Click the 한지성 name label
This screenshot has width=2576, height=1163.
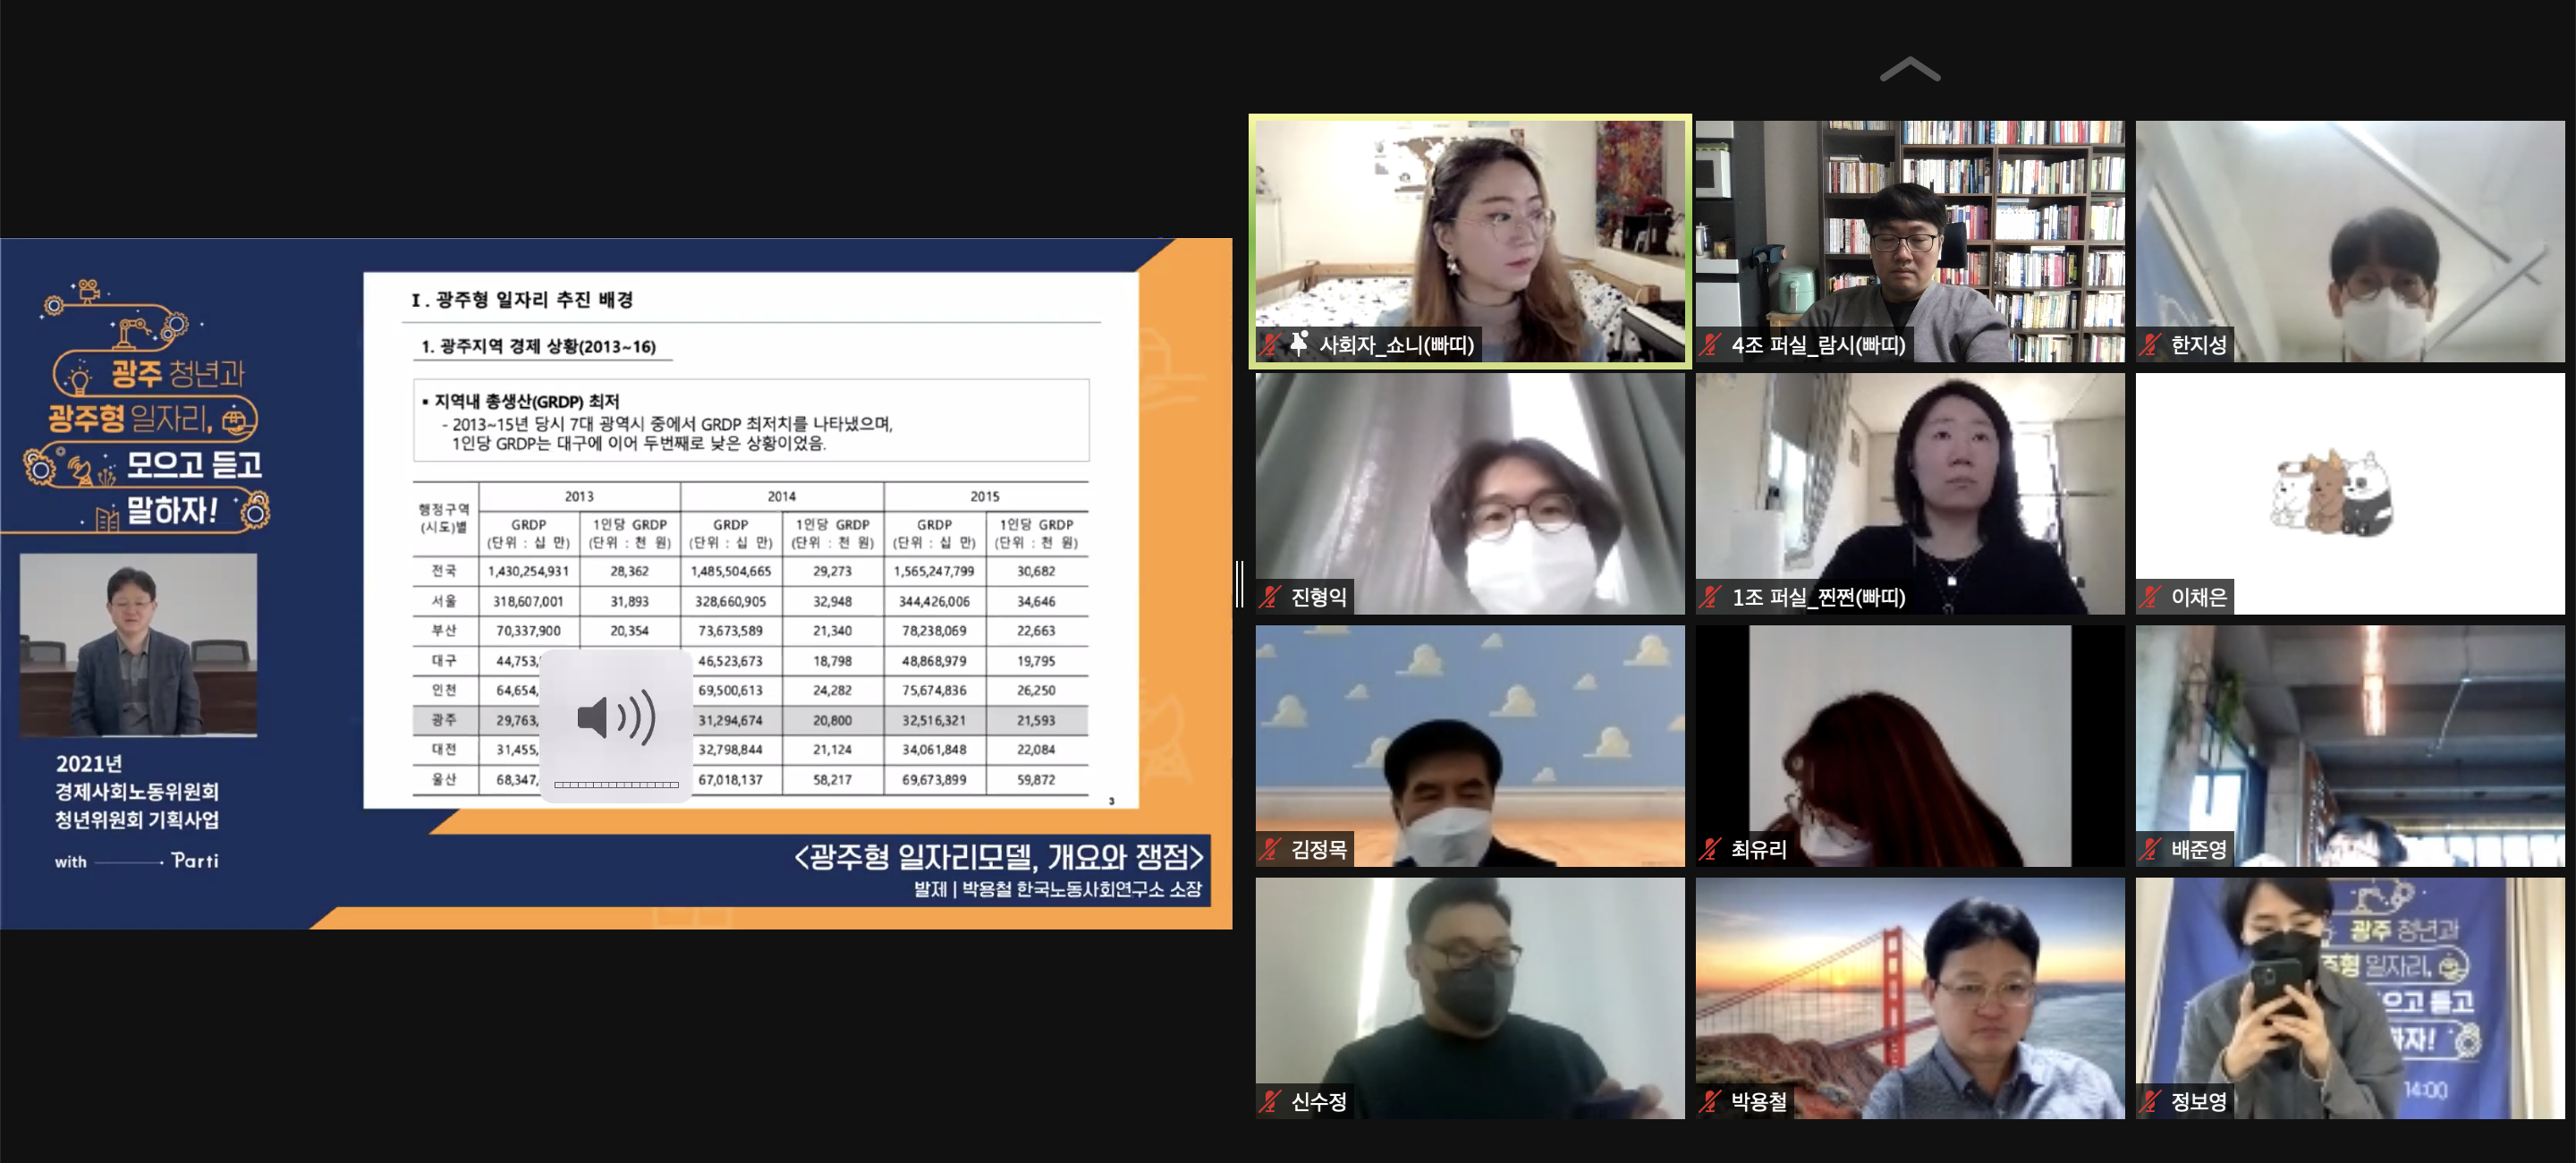pyautogui.click(x=2198, y=345)
